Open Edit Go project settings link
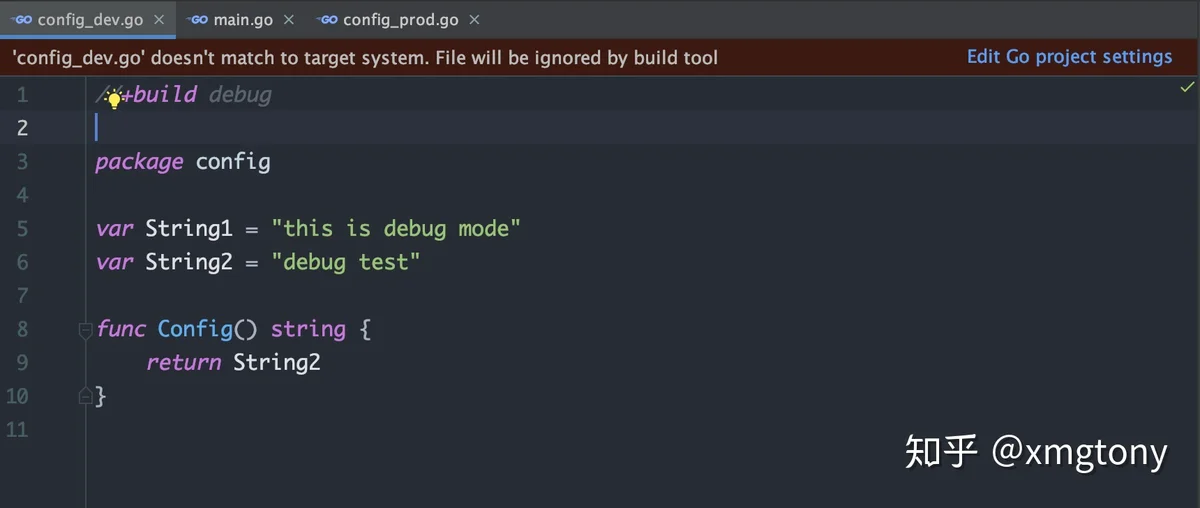 pos(1069,57)
